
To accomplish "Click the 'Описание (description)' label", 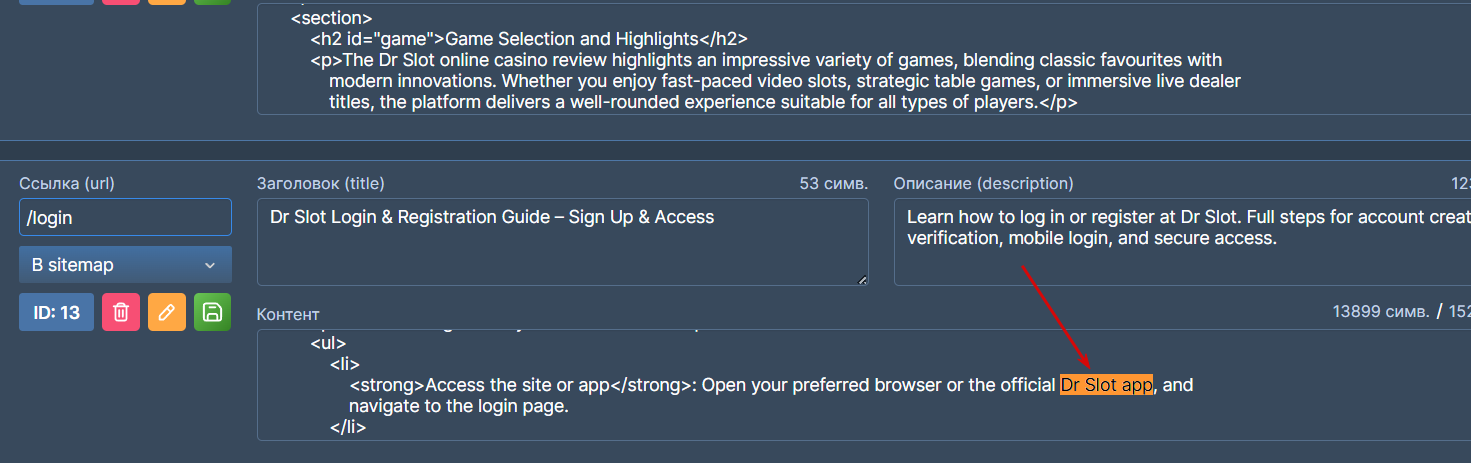I will pos(983,183).
